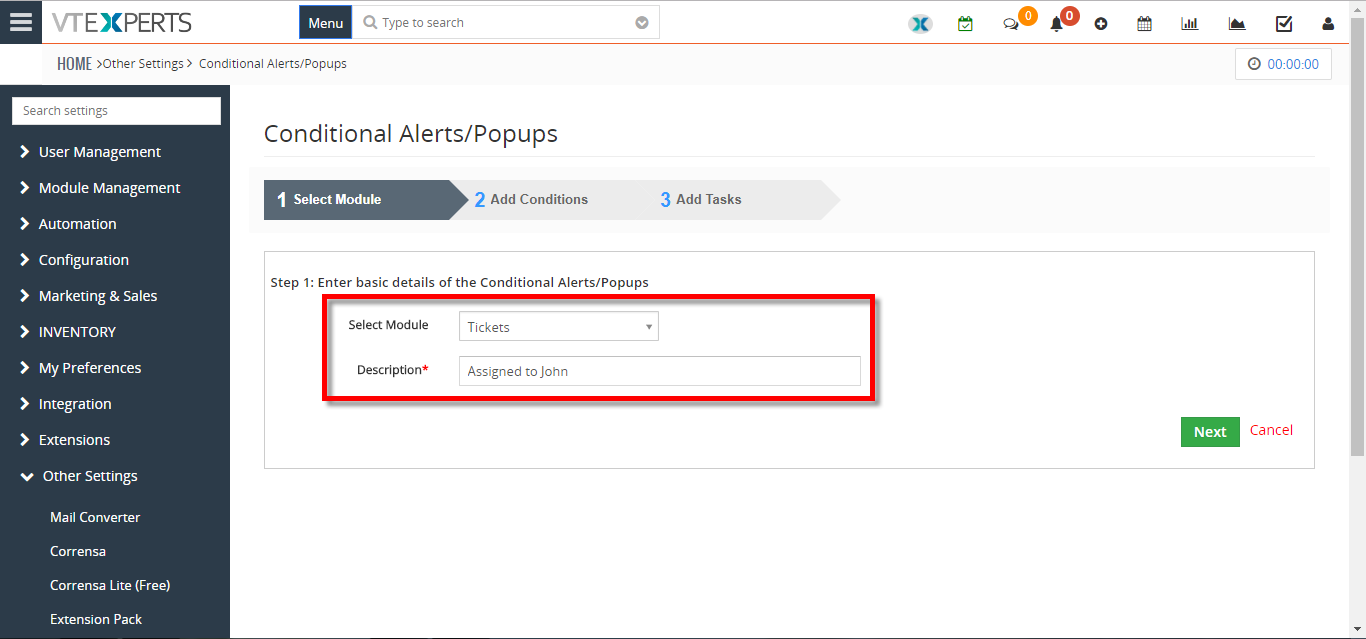This screenshot has height=639, width=1366.
Task: Click the VTExperts X logo icon in the toolbar
Action: pyautogui.click(x=920, y=24)
